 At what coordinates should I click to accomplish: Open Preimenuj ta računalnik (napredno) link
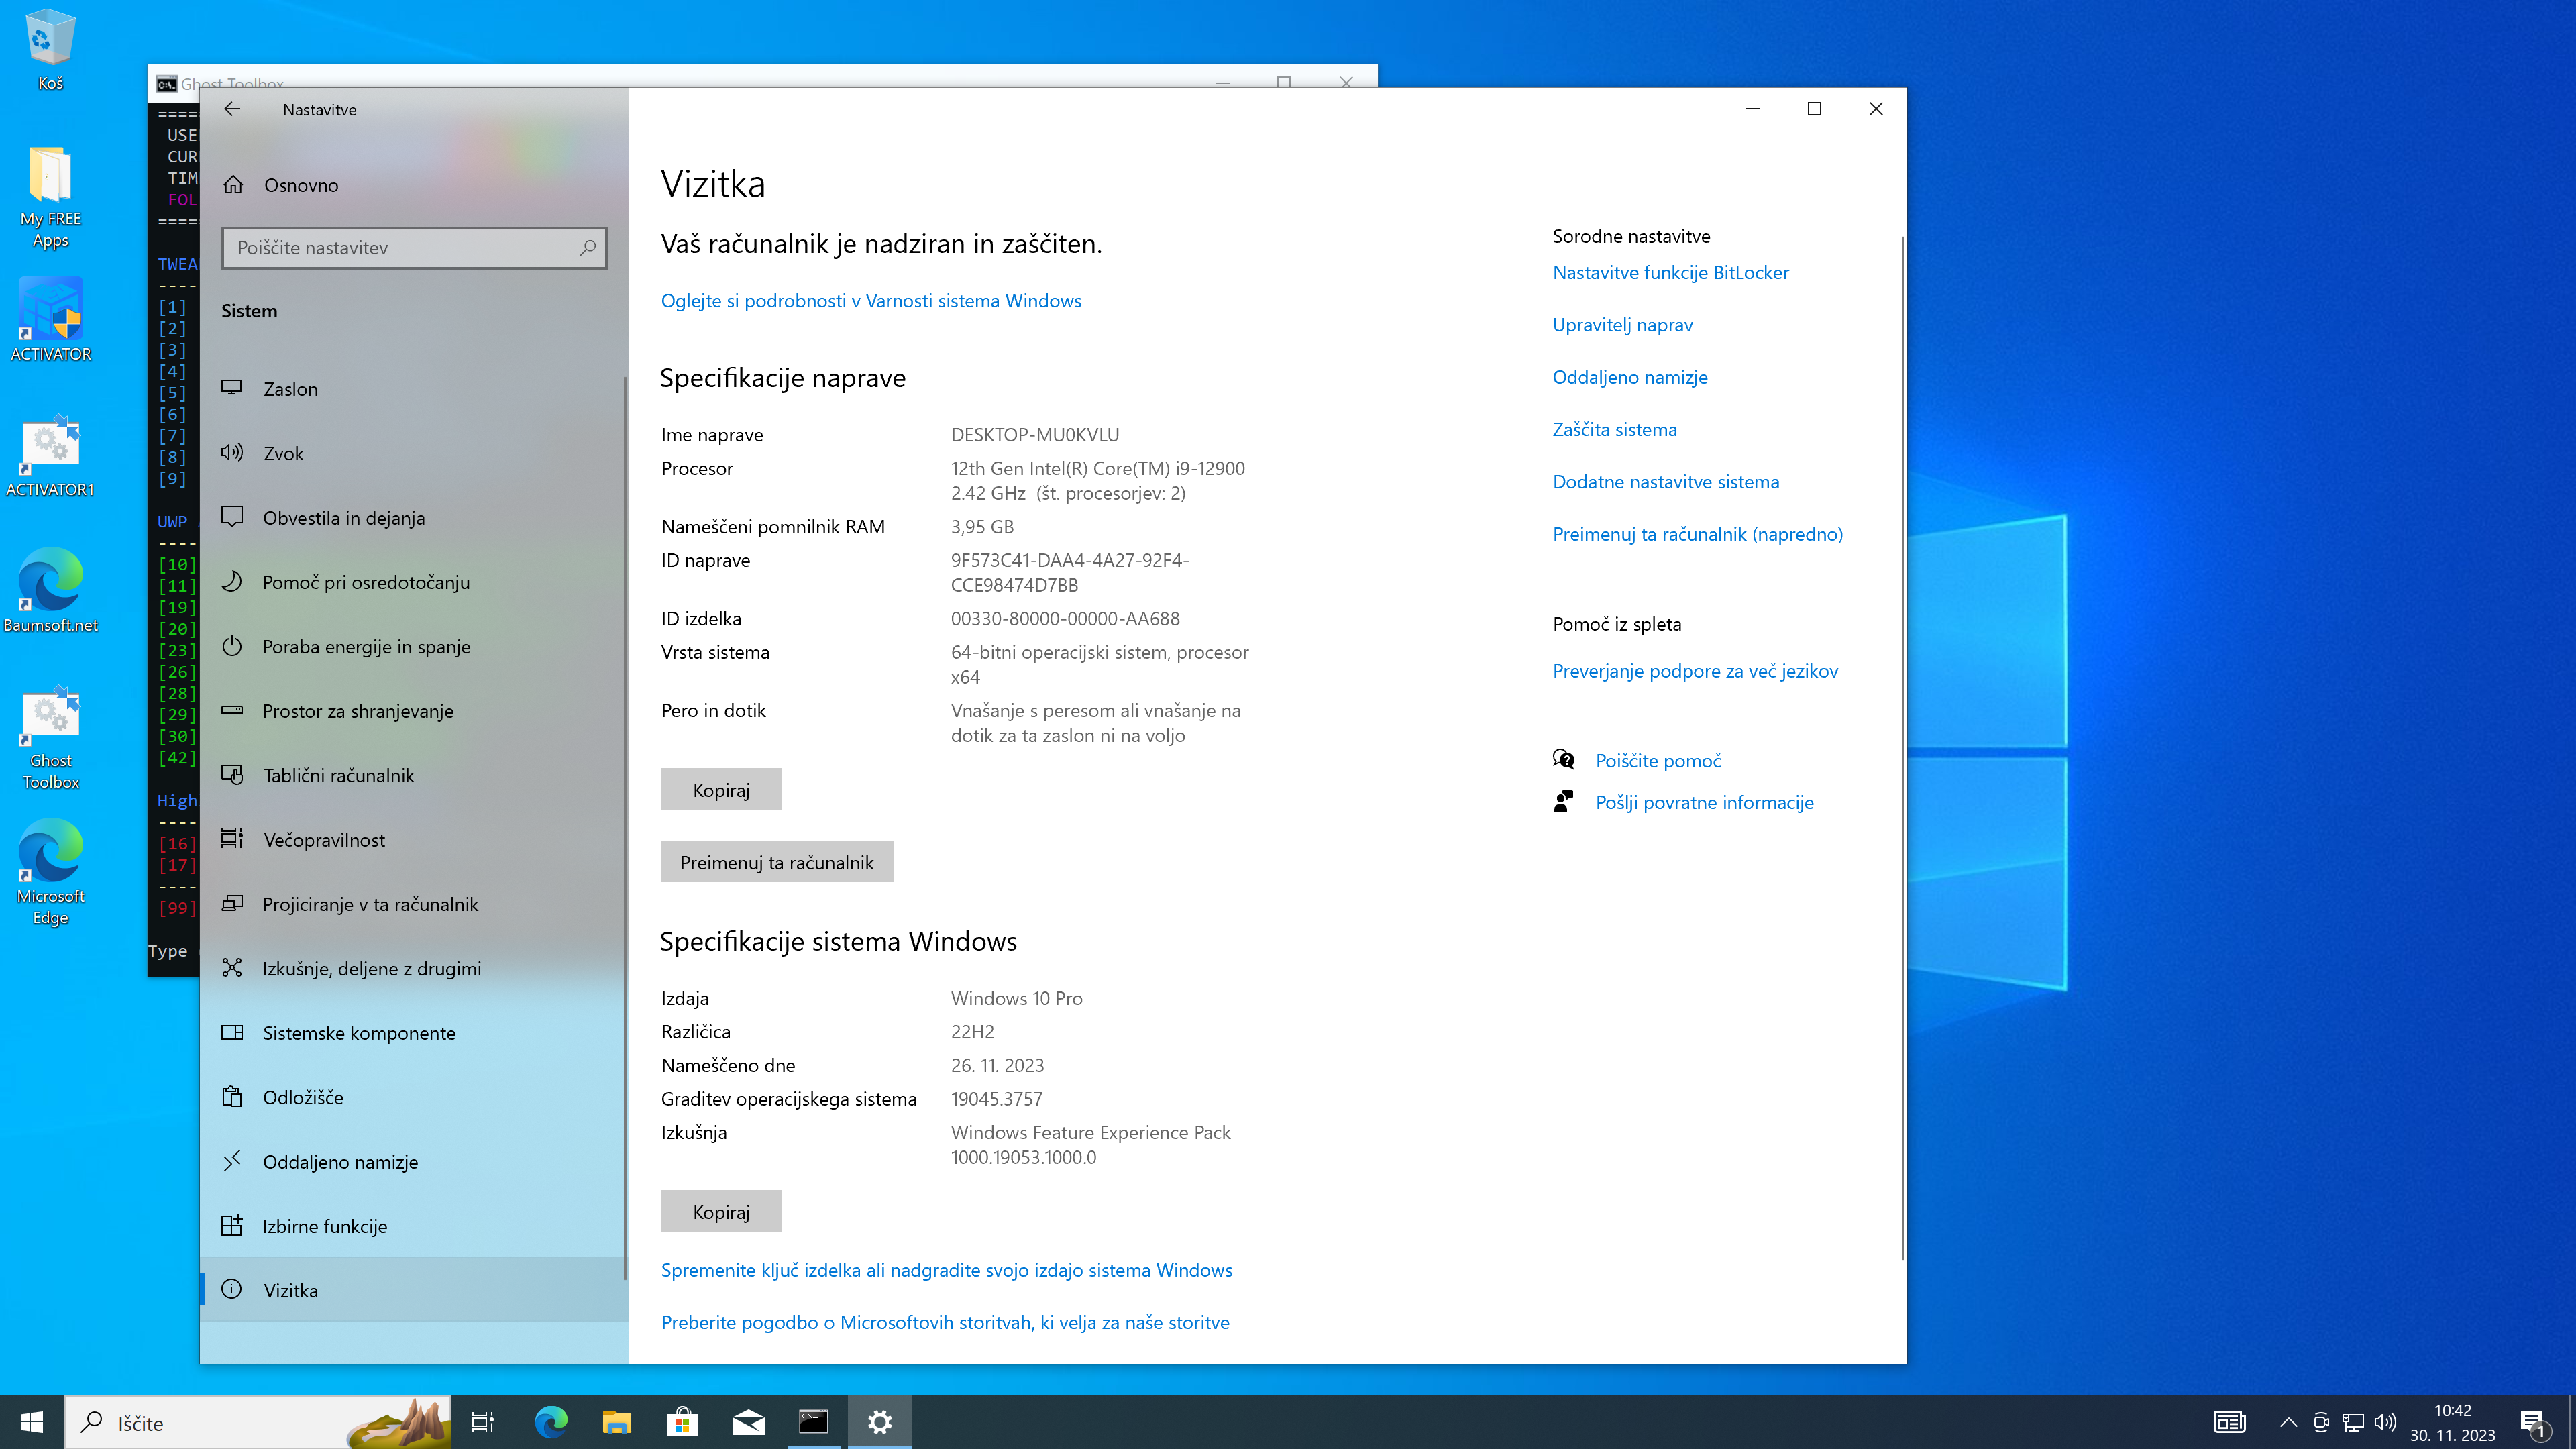pos(1697,534)
